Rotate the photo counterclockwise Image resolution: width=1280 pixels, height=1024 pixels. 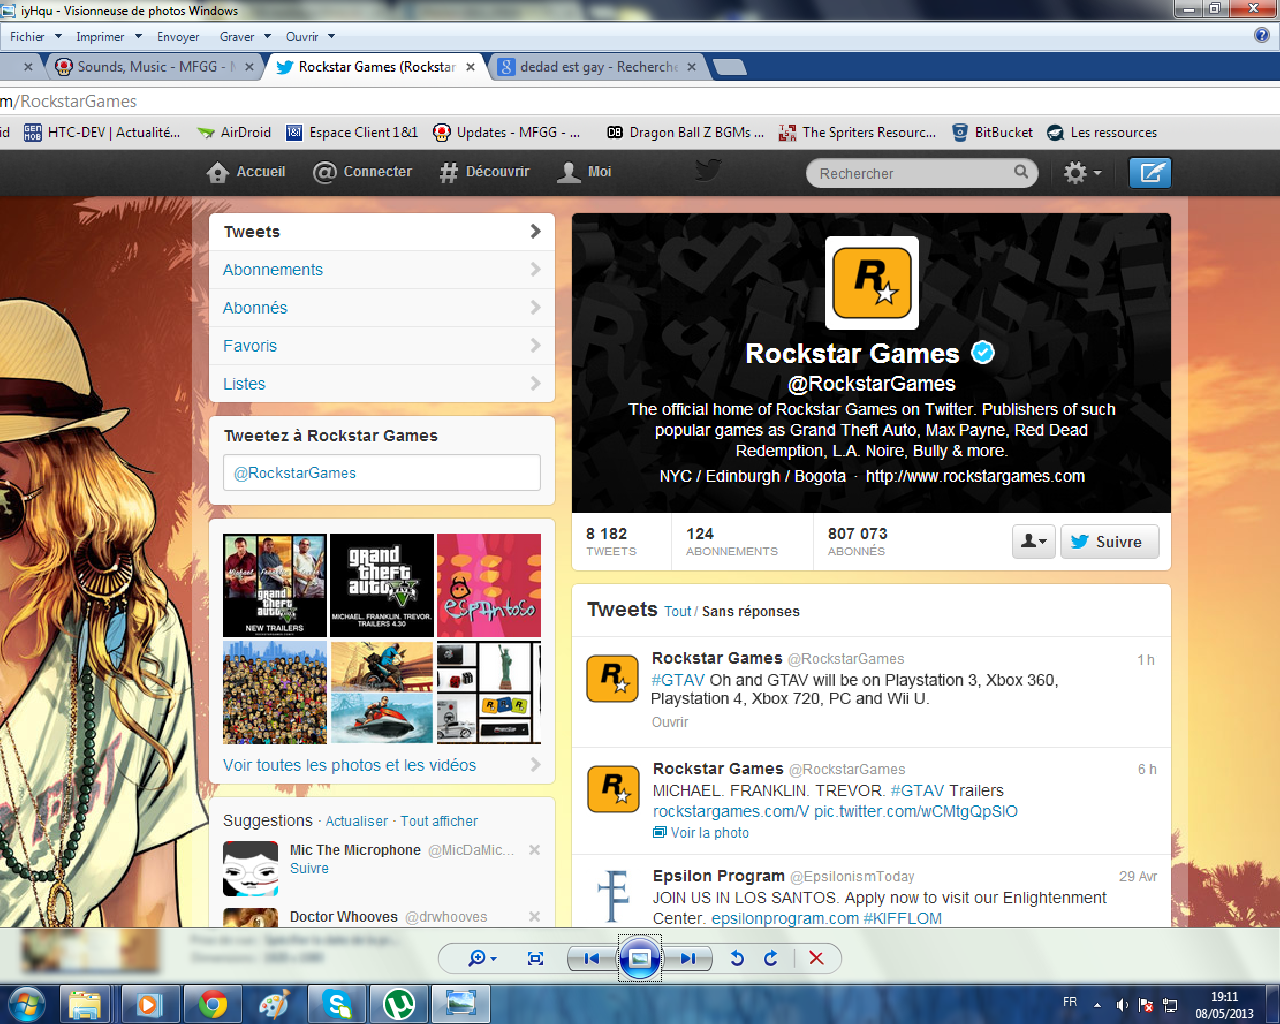(737, 958)
